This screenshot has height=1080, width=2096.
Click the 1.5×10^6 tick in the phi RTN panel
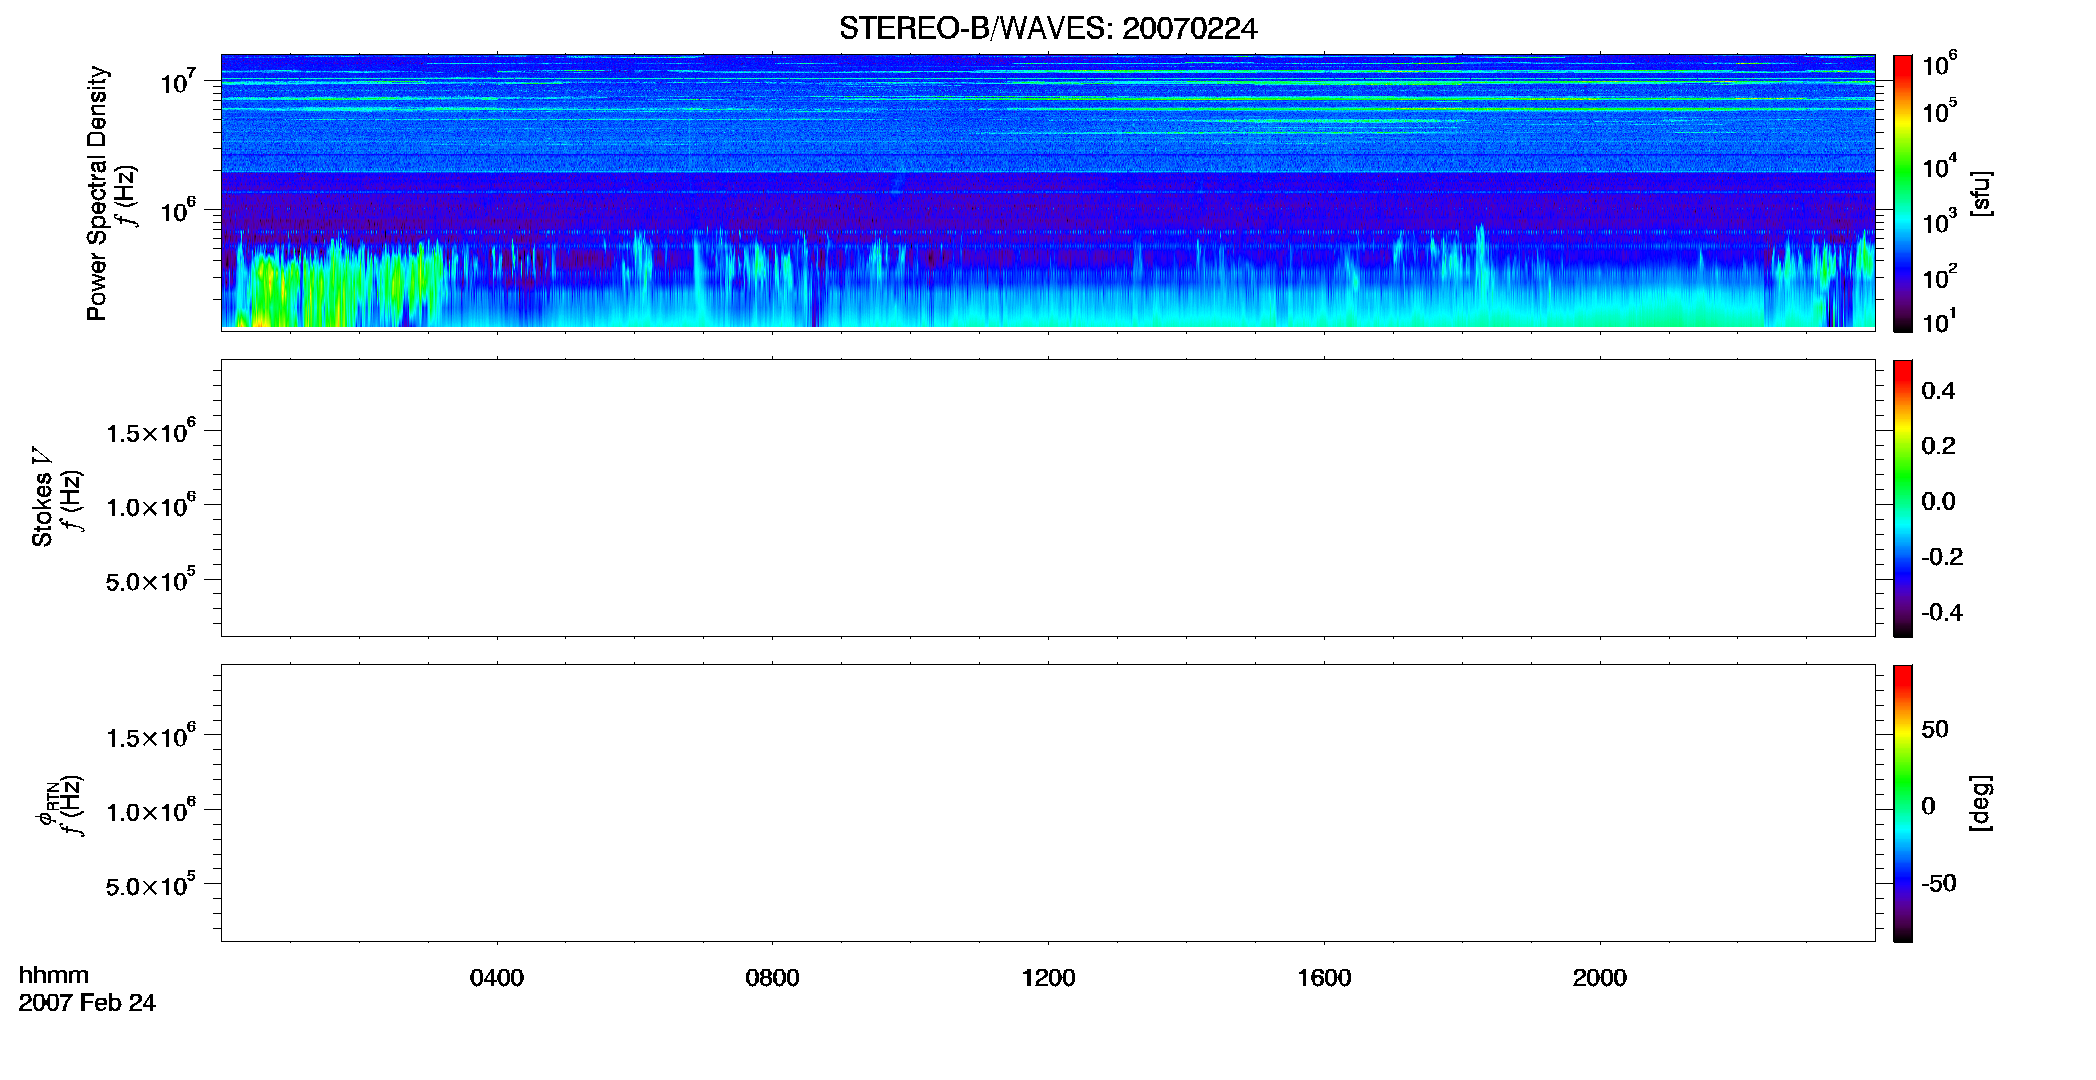pyautogui.click(x=151, y=737)
